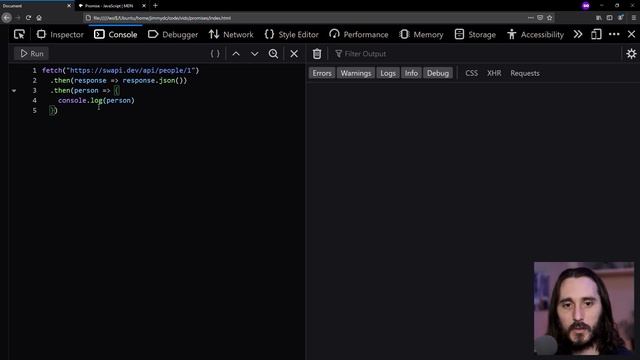Image resolution: width=640 pixels, height=360 pixels.
Task: Go to next expression in history
Action: tap(254, 53)
